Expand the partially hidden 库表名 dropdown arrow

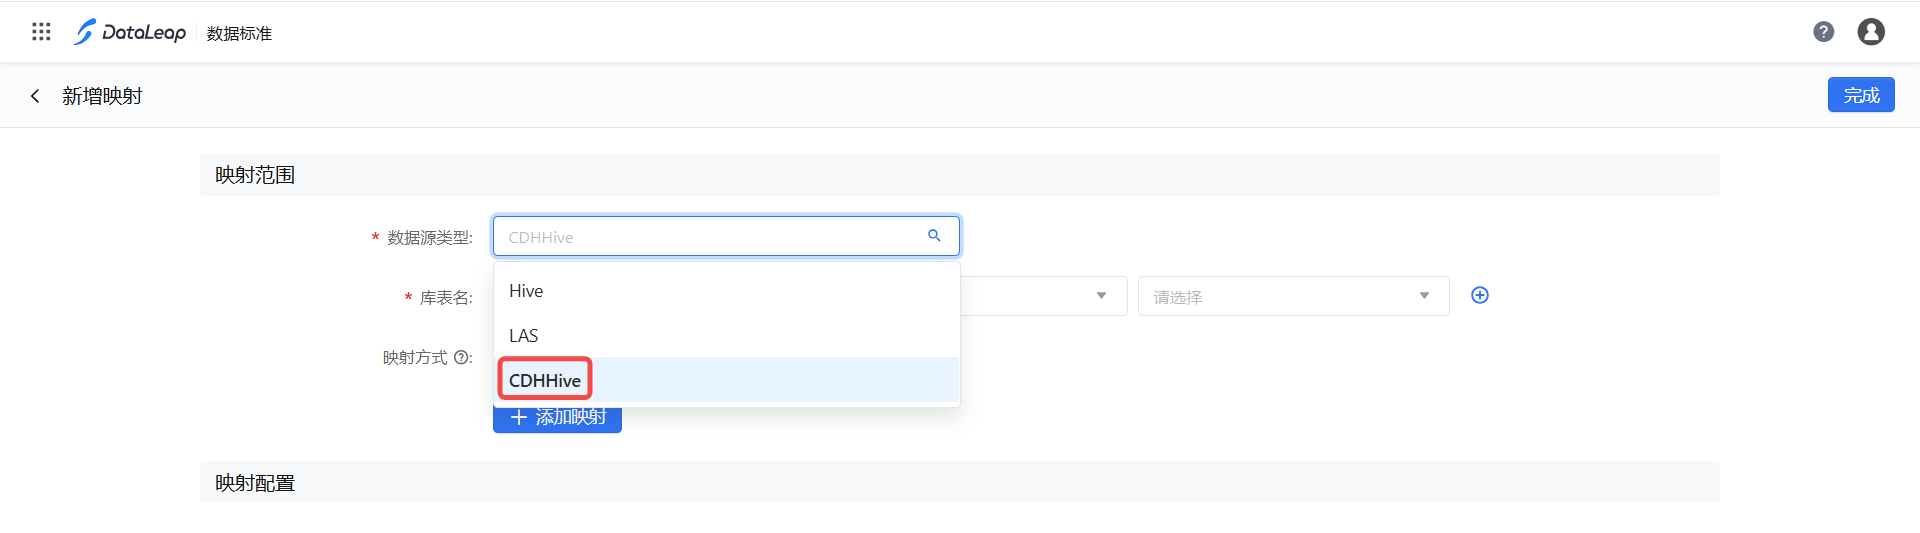coord(1101,296)
